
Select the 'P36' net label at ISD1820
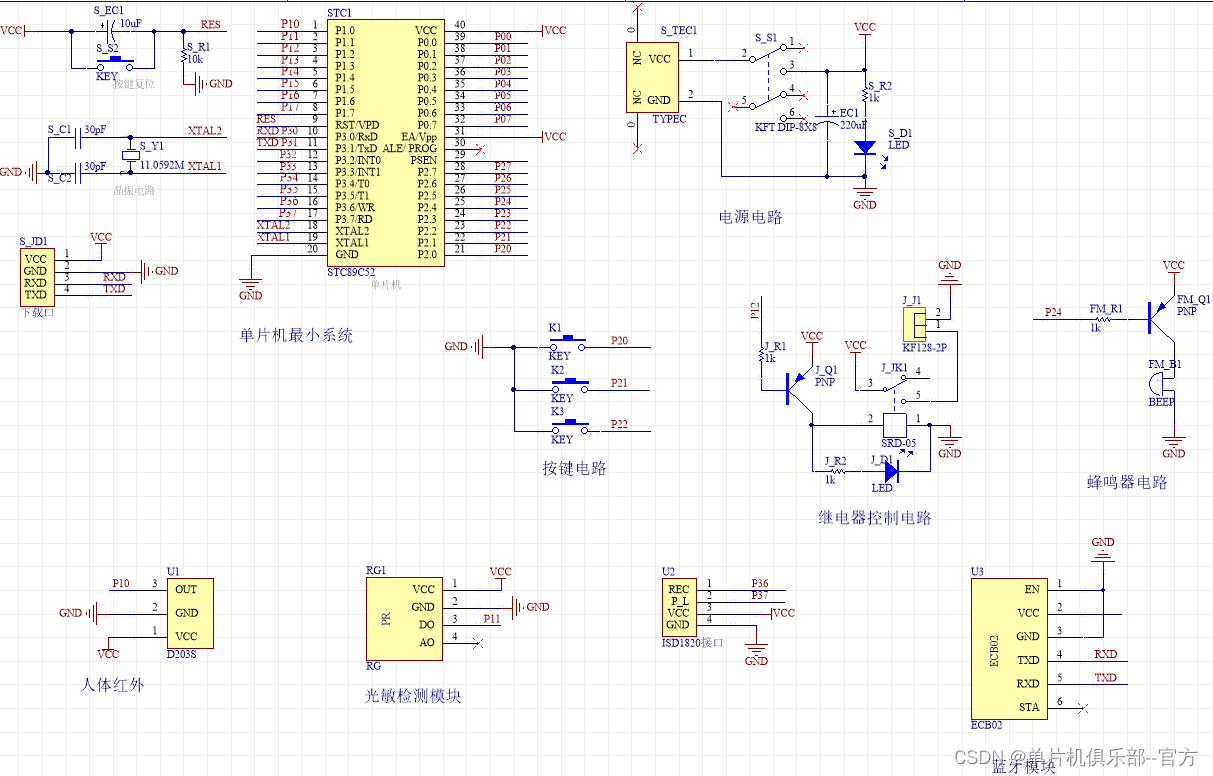[760, 583]
